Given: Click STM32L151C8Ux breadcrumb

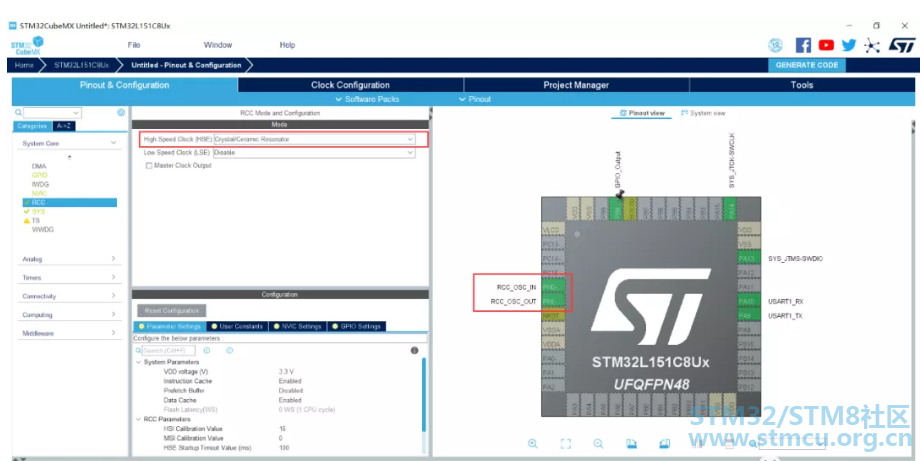Looking at the screenshot, I should pyautogui.click(x=81, y=65).
